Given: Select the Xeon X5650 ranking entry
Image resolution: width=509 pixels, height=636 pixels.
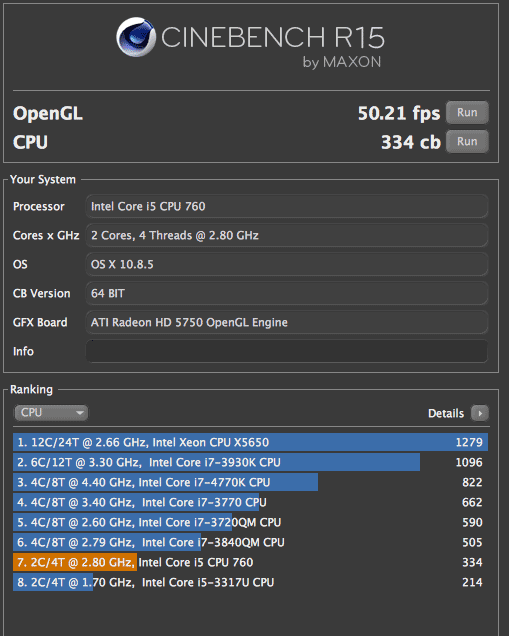Looking at the screenshot, I should click(250, 442).
